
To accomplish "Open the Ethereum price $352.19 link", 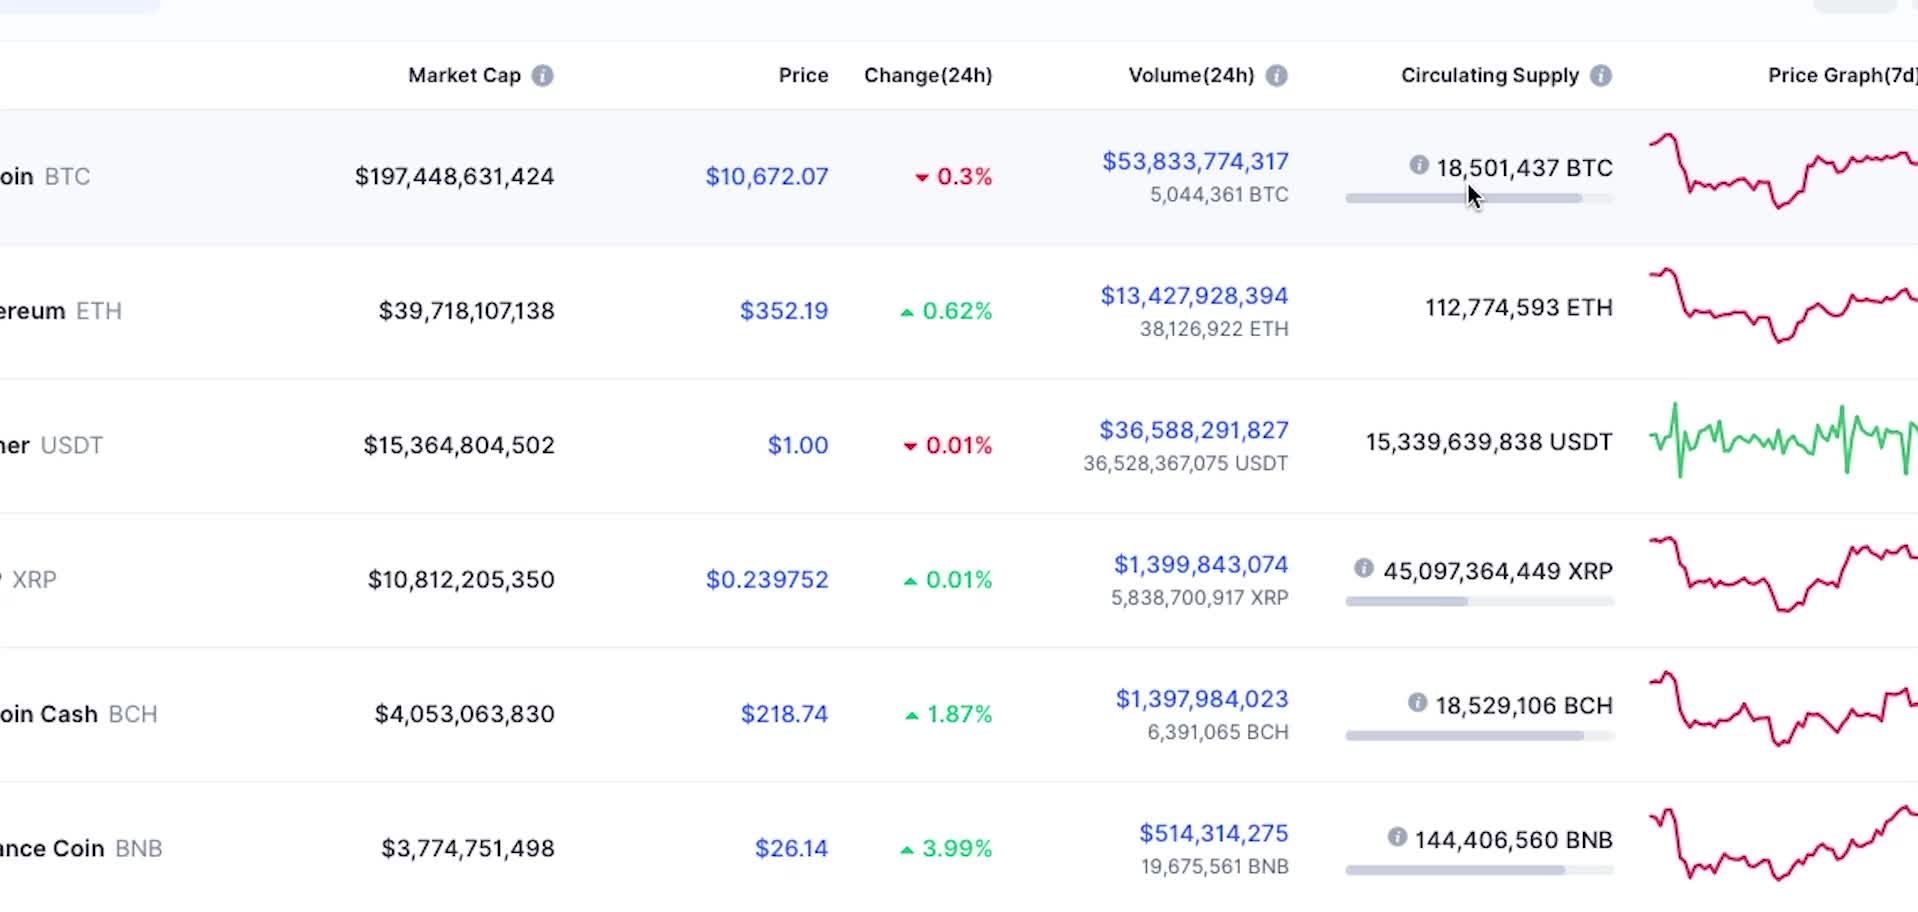I will pyautogui.click(x=784, y=311).
